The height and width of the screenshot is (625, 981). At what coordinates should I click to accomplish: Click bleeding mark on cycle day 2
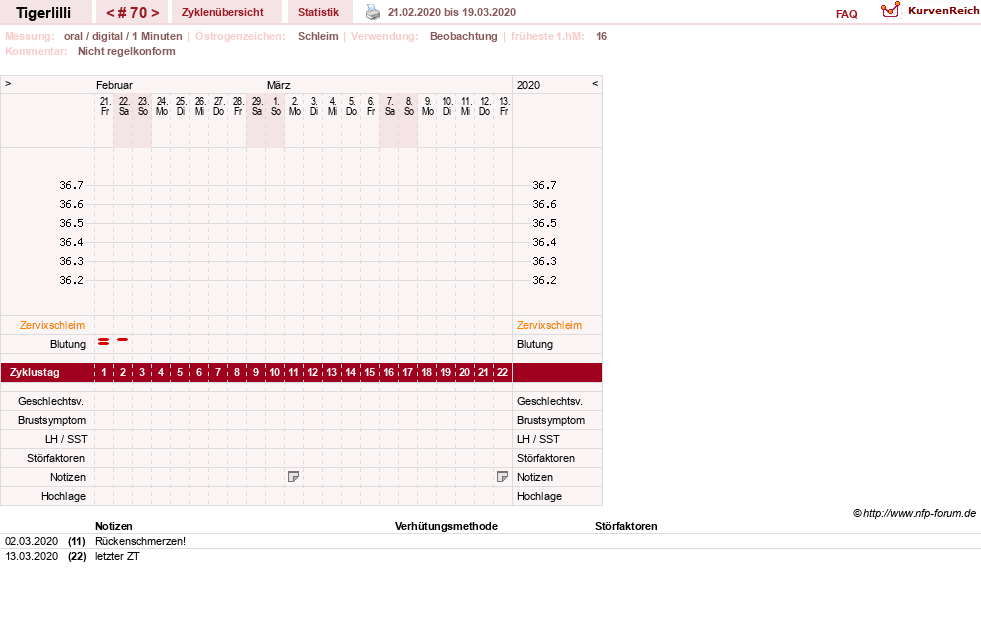click(123, 340)
